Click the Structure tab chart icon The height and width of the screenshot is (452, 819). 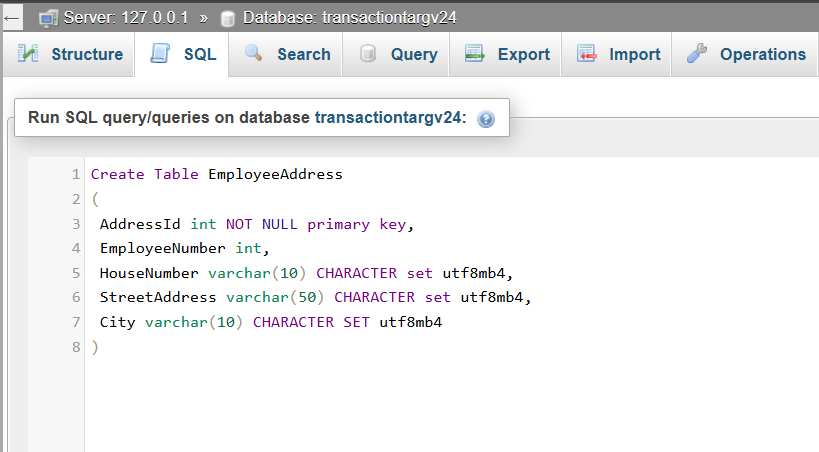(28, 53)
